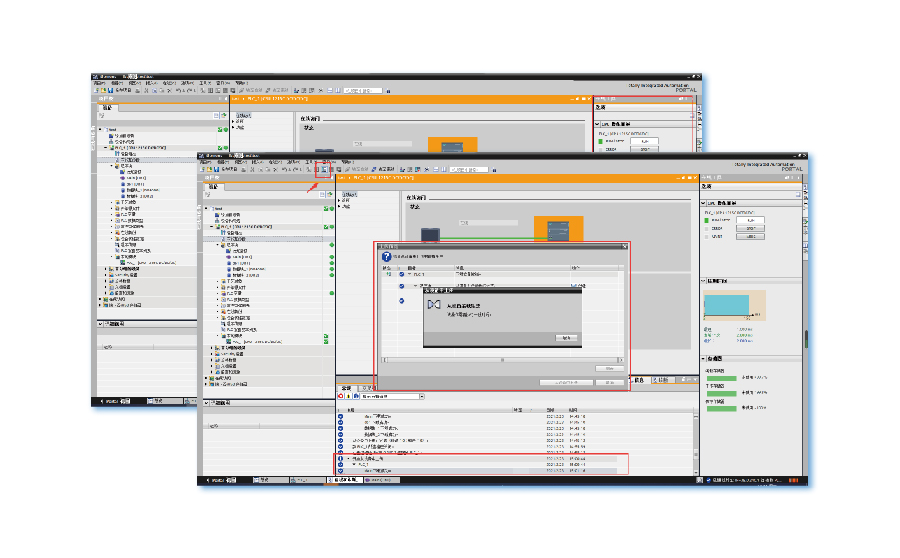Click Paste icon in front window toolbar
900x558 pixels.
(267, 170)
